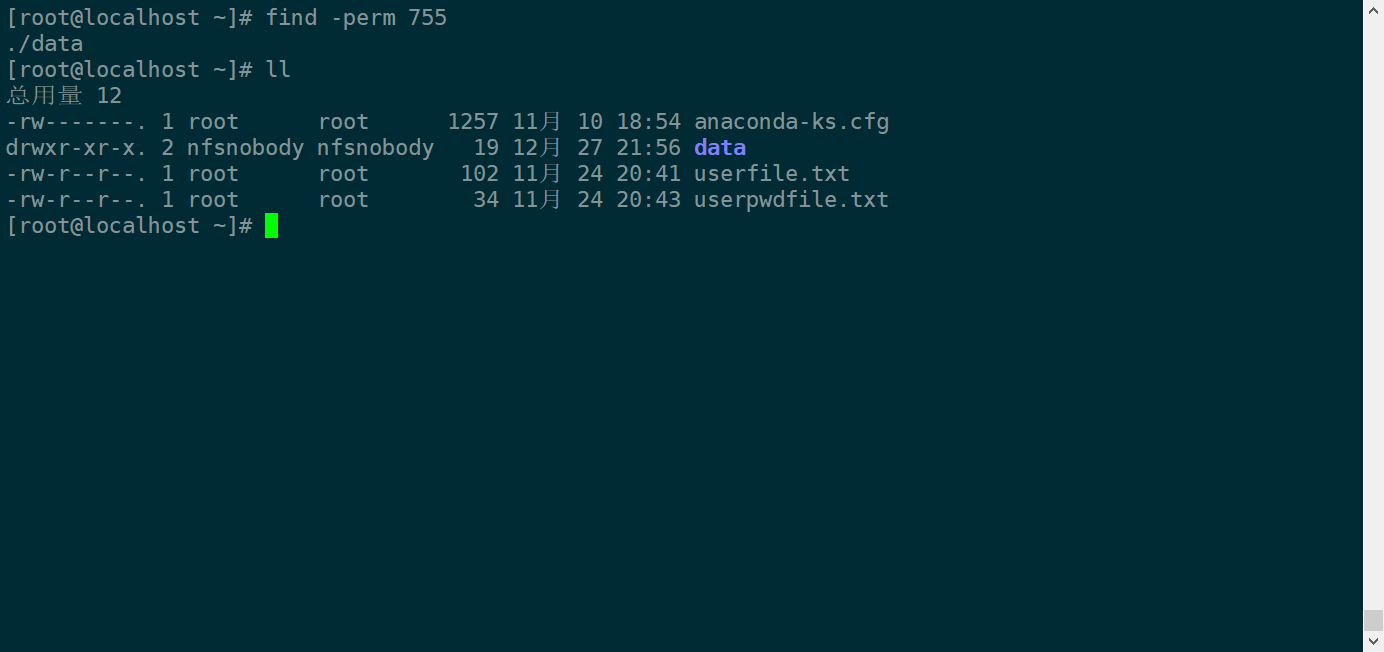Screen dimensions: 1384x652
Task: Click the last root@localhost prompt
Action: coord(129,226)
